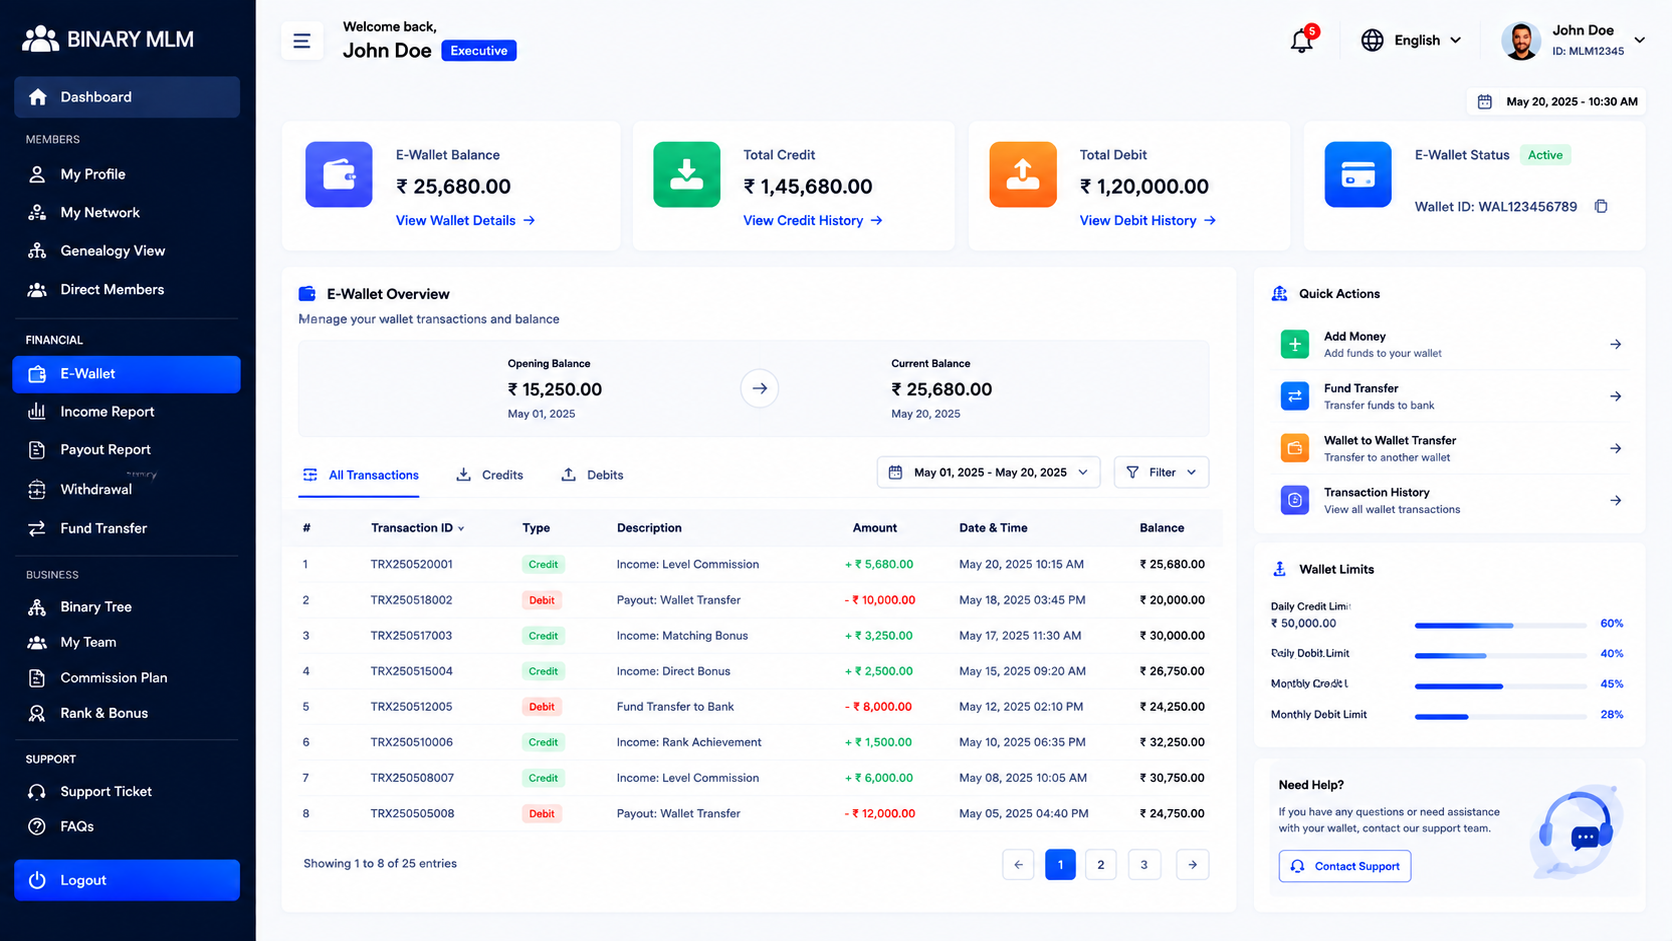Switch to the Debits tab
Image resolution: width=1672 pixels, height=941 pixels.
[x=592, y=475]
